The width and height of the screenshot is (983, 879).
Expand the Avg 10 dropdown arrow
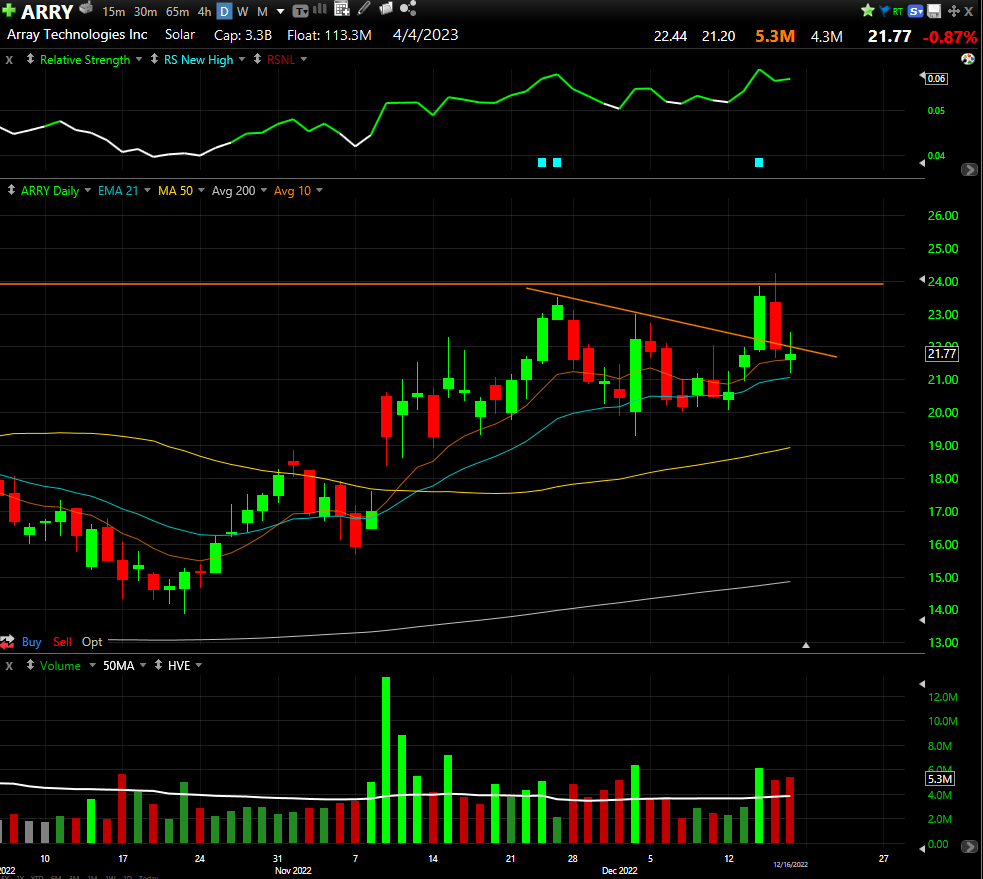(x=319, y=190)
